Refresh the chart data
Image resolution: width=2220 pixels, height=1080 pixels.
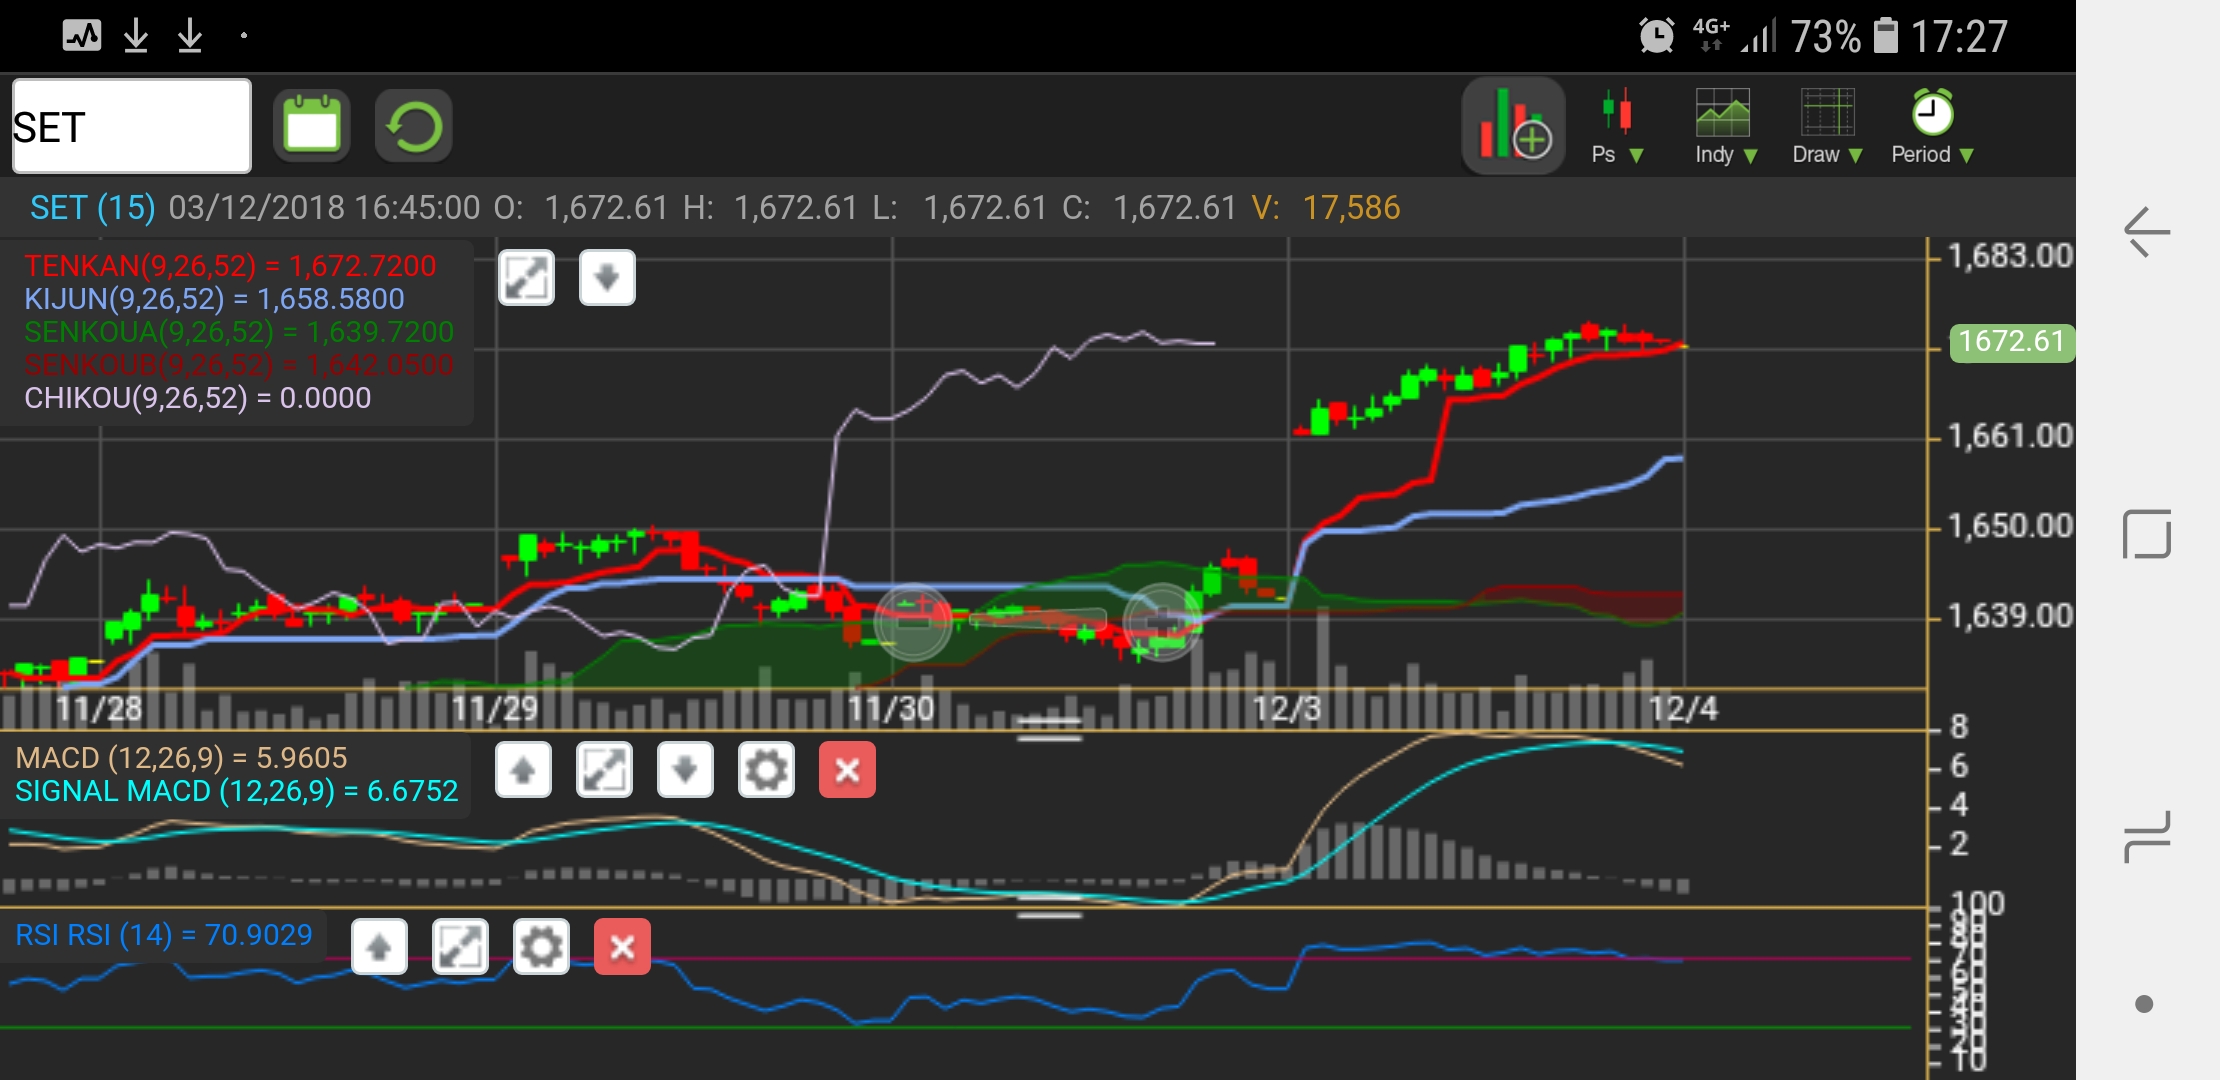pos(413,126)
